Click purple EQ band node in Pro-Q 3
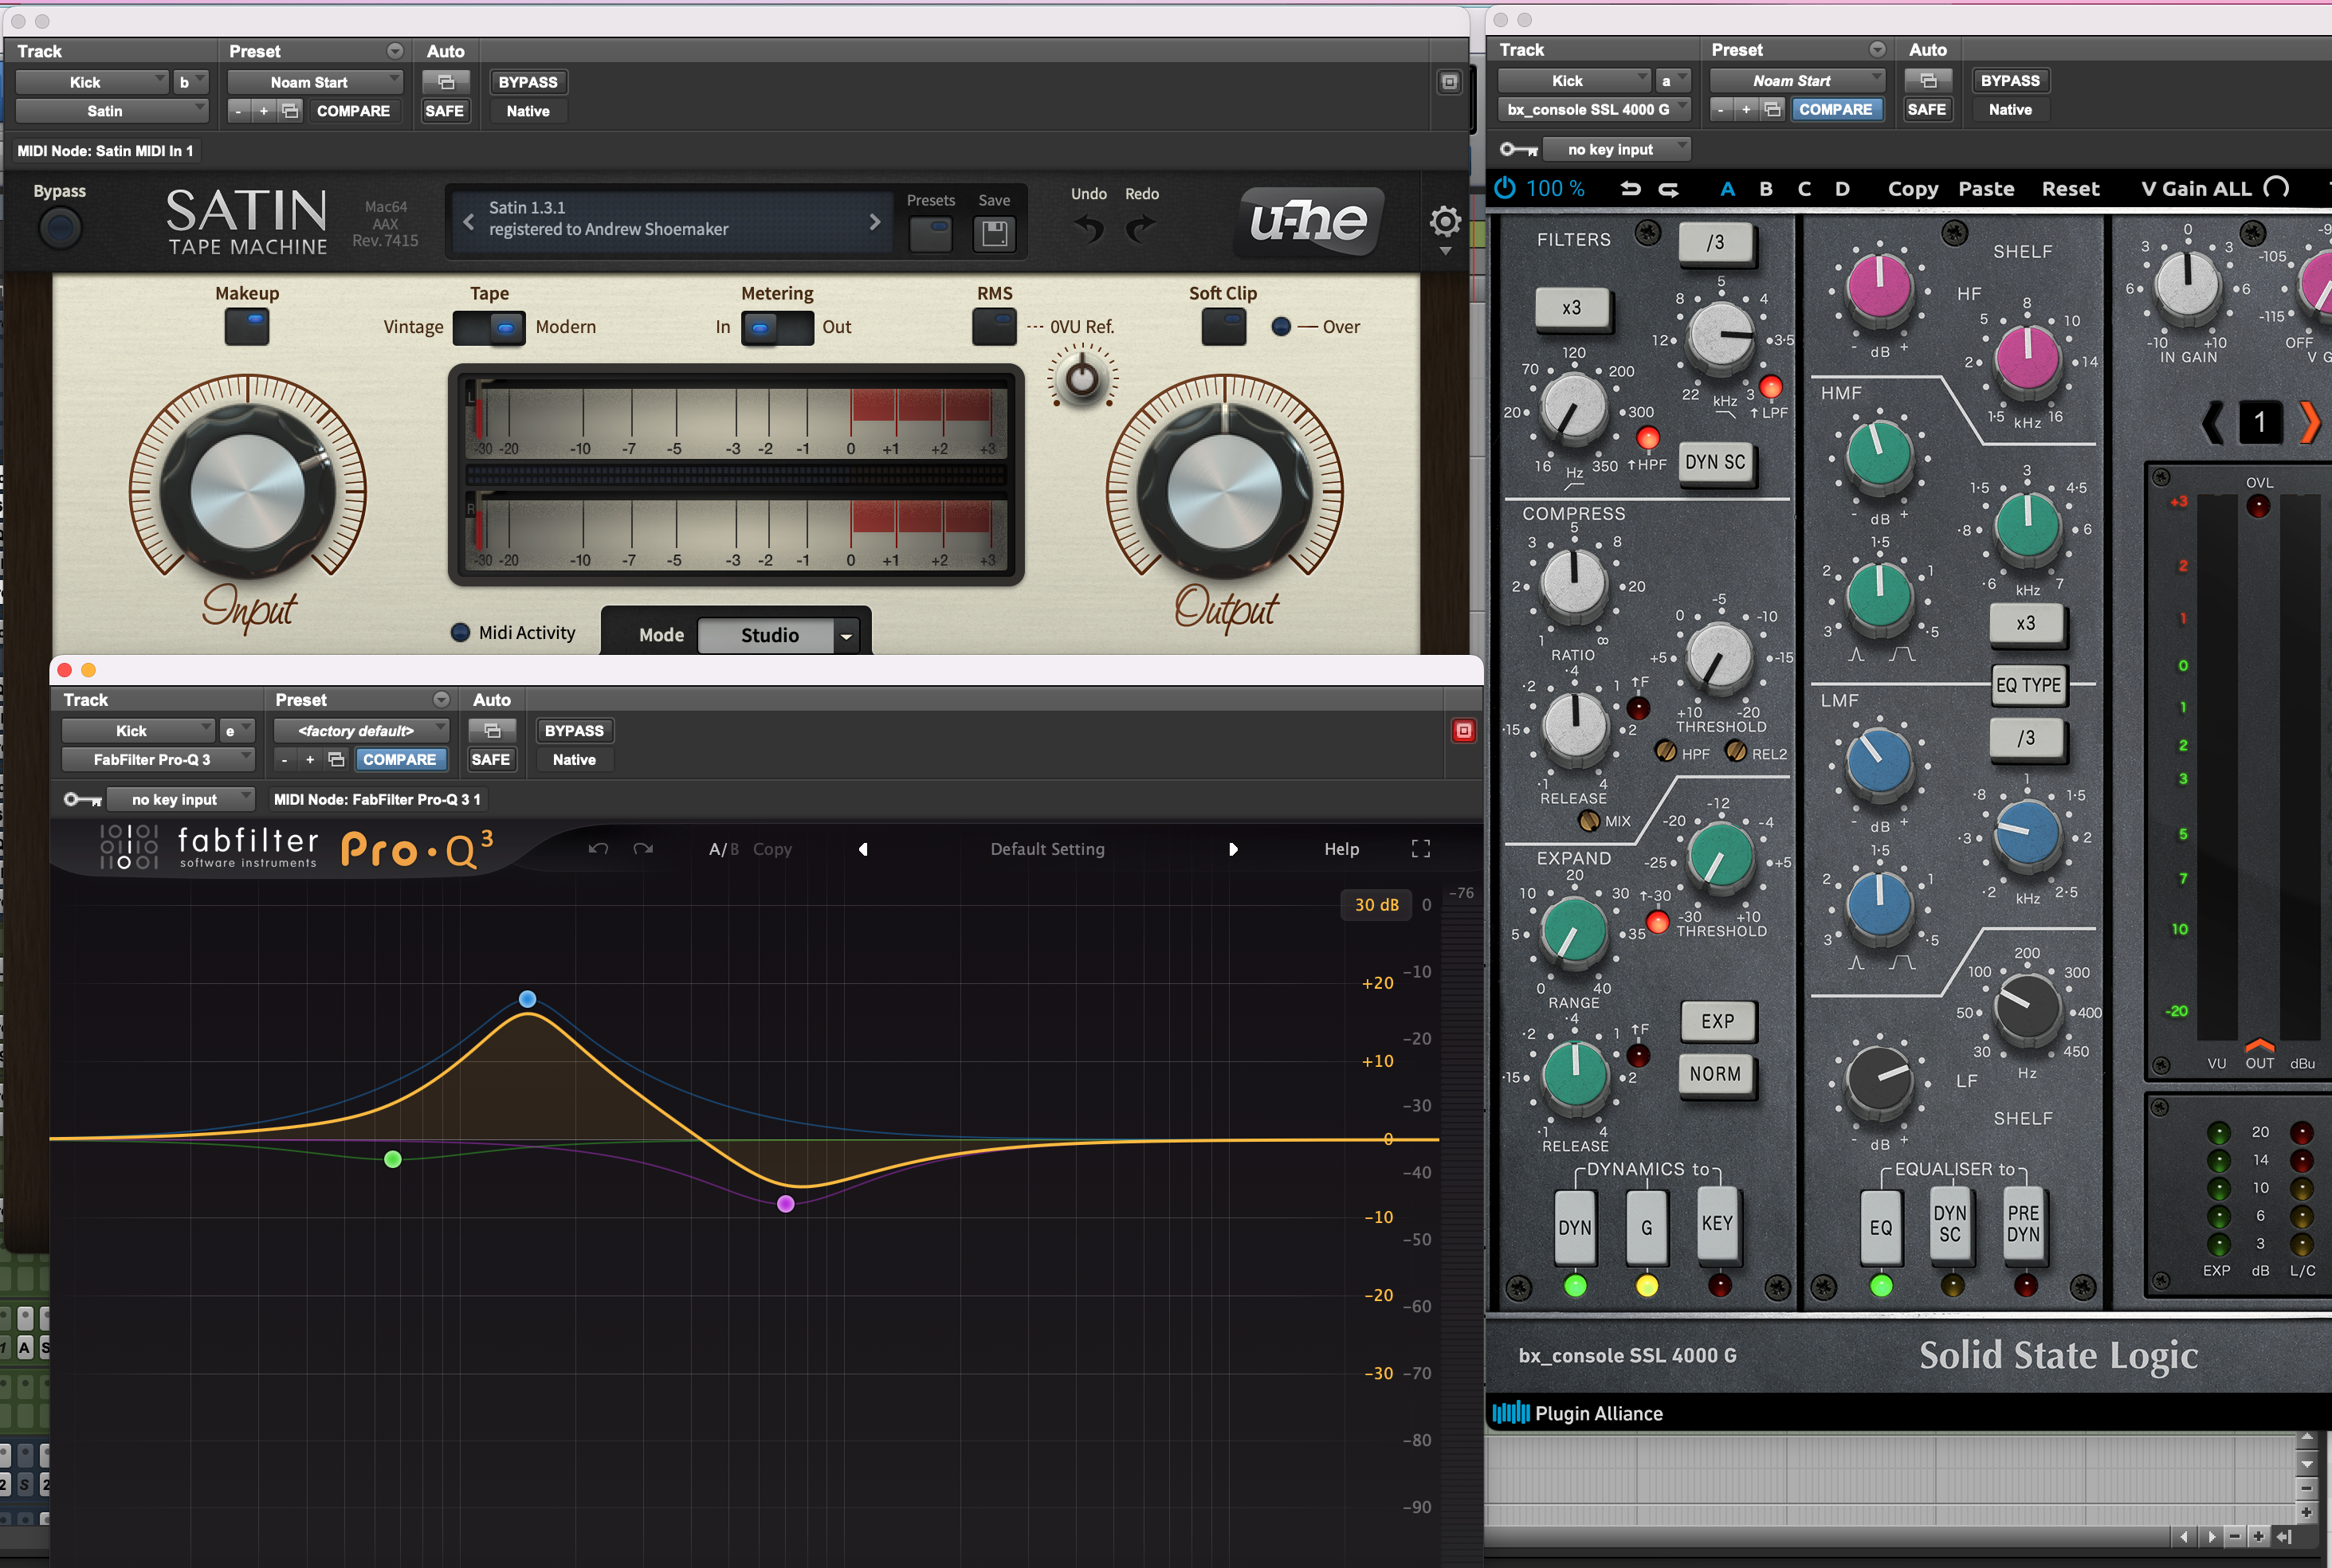Screen dimensions: 2332x1568 pos(786,1203)
